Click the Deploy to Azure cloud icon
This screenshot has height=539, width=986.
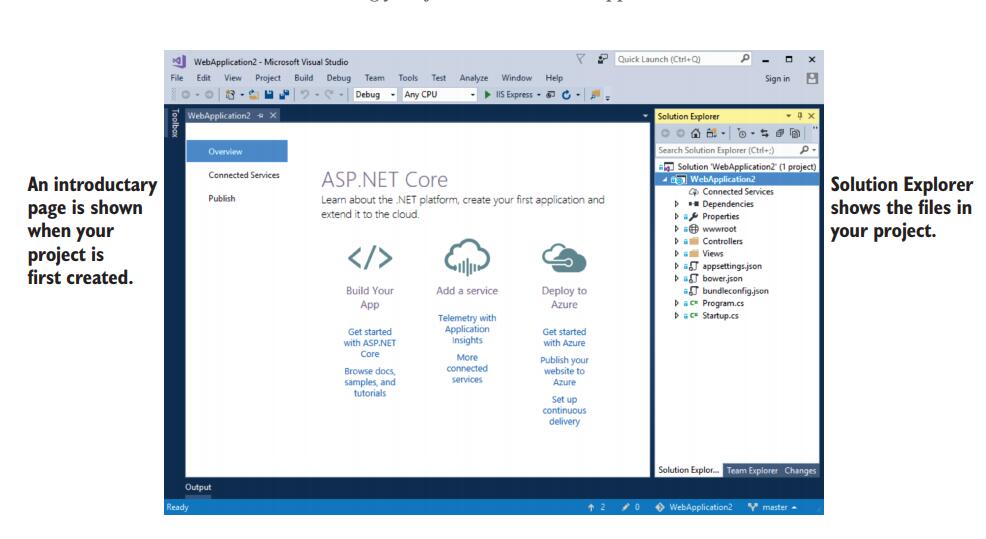click(564, 257)
